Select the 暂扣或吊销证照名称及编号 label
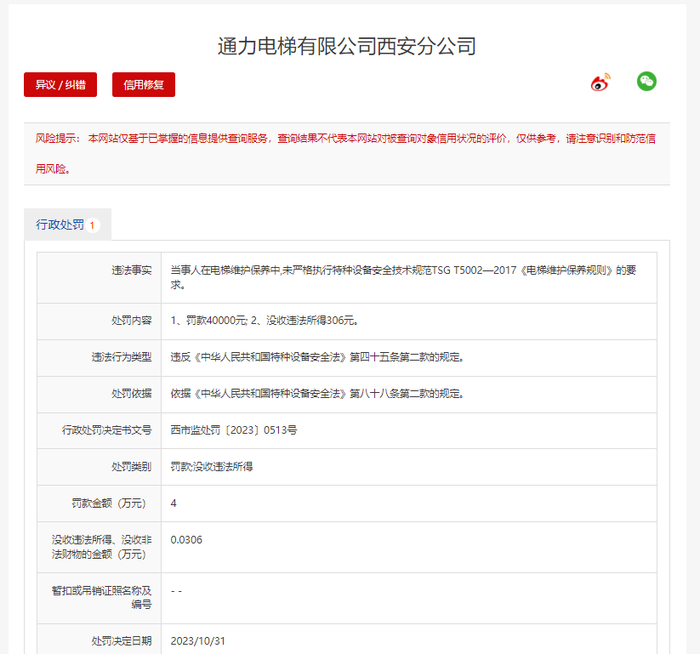Viewport: 700px width, 654px height. point(101,598)
